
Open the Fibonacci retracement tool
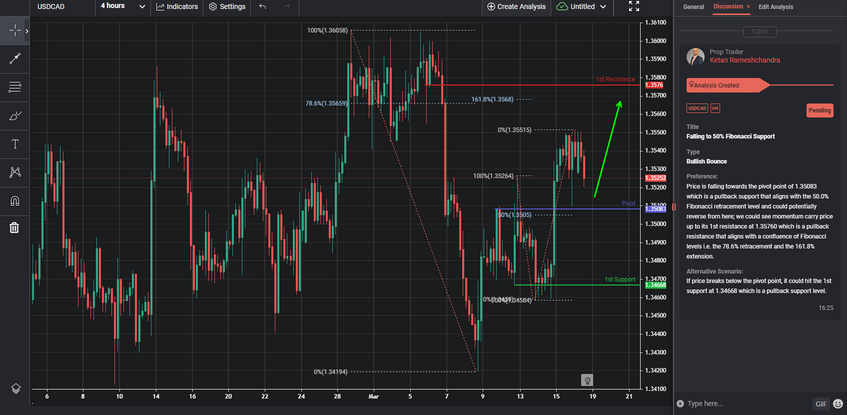click(x=15, y=87)
